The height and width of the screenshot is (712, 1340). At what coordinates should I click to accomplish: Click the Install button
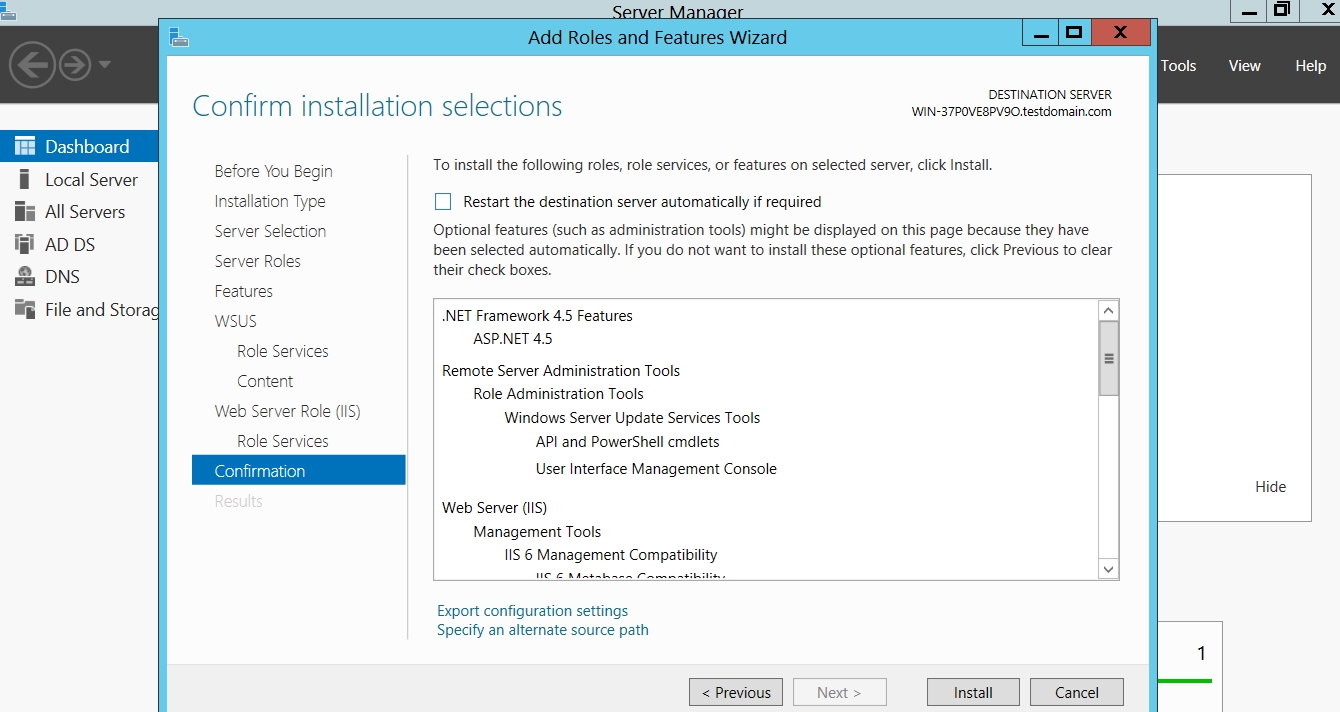[972, 692]
